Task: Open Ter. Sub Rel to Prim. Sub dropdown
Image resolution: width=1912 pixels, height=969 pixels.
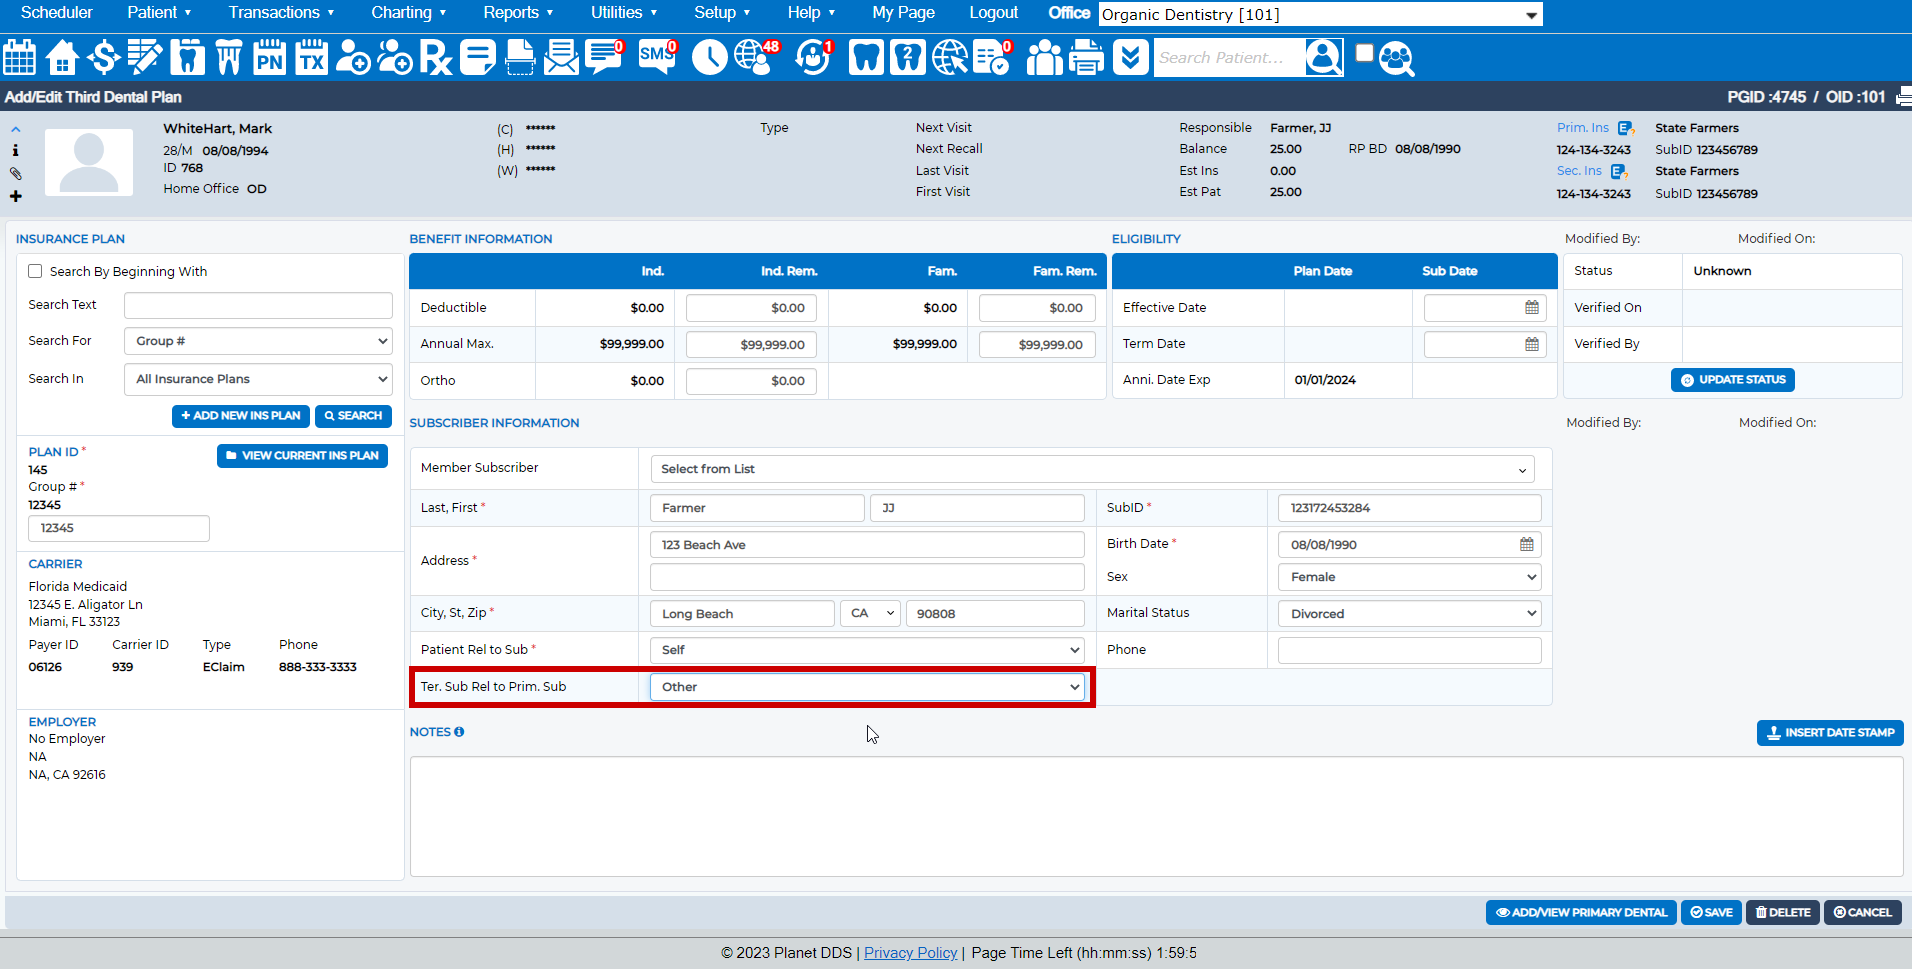Action: point(867,687)
